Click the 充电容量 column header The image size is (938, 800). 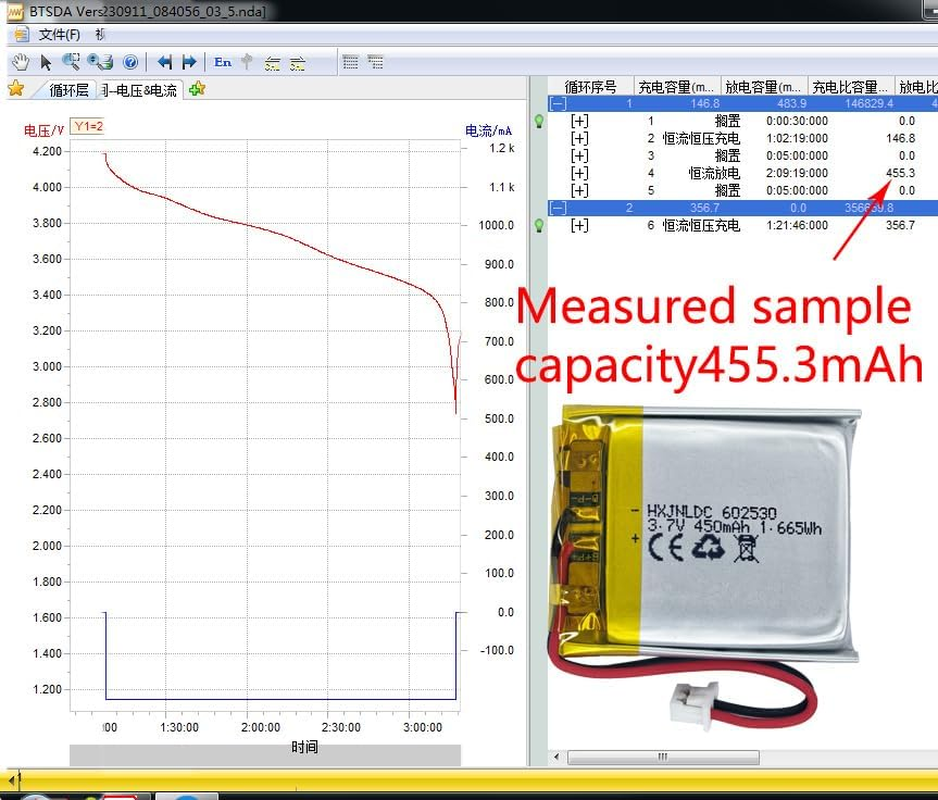677,87
